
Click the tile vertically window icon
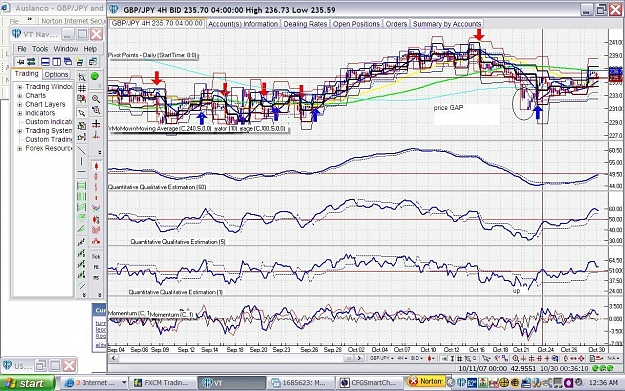57,62
